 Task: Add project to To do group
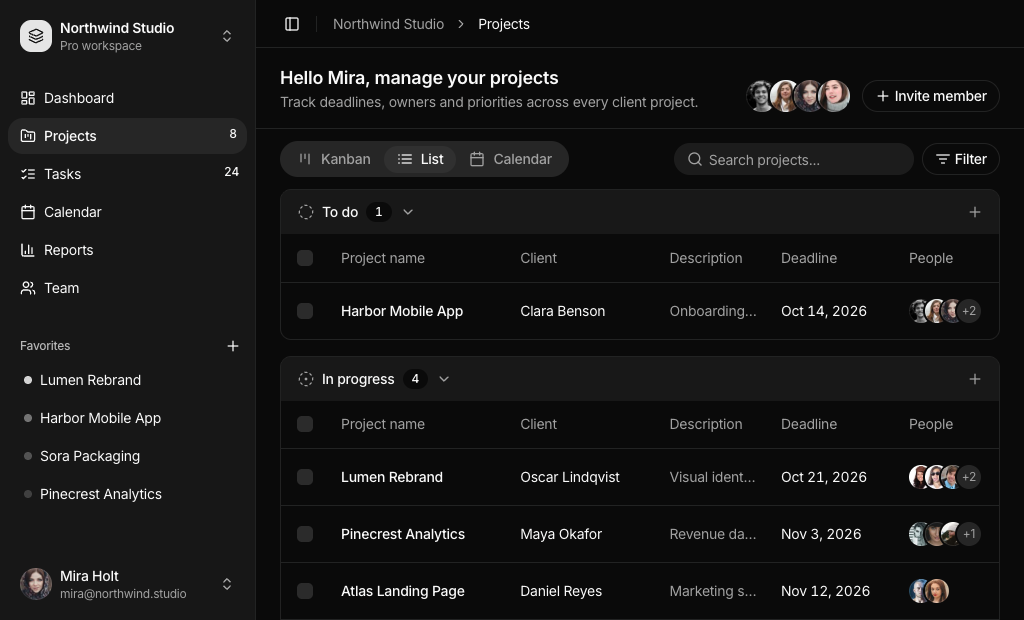pos(974,212)
